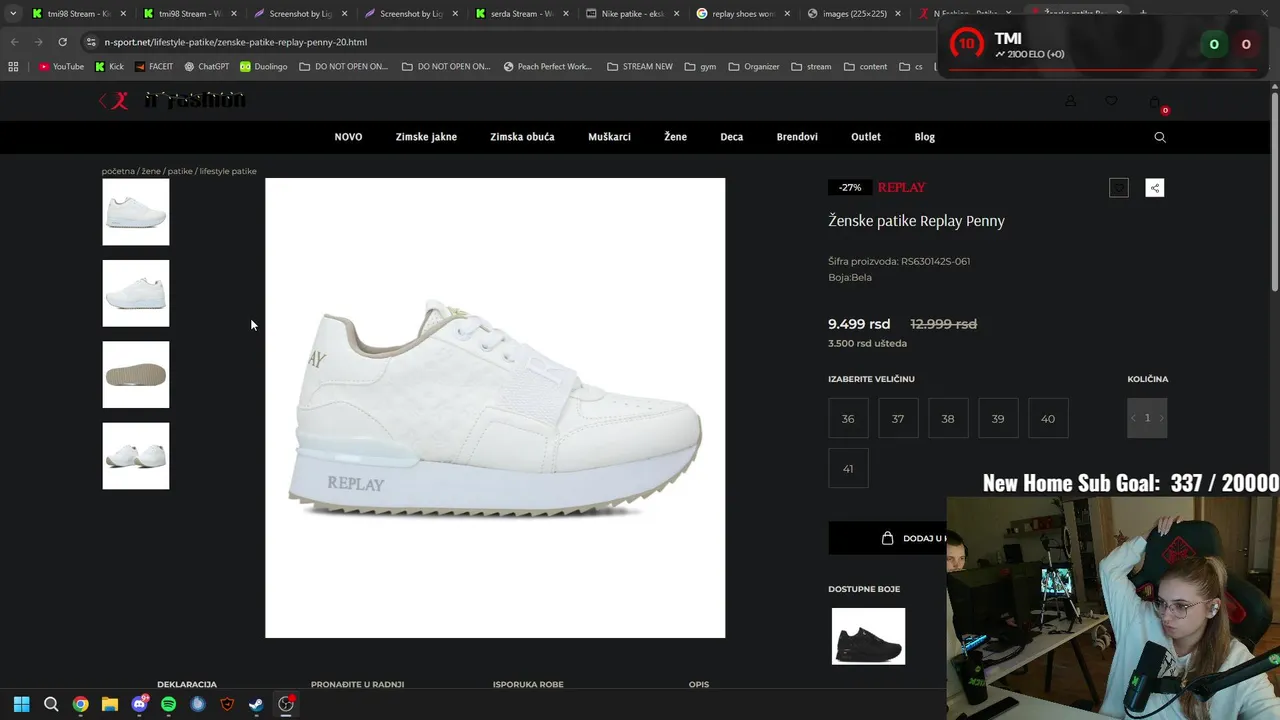Open Kick bookmark
This screenshot has width=1280, height=720.
pos(109,67)
